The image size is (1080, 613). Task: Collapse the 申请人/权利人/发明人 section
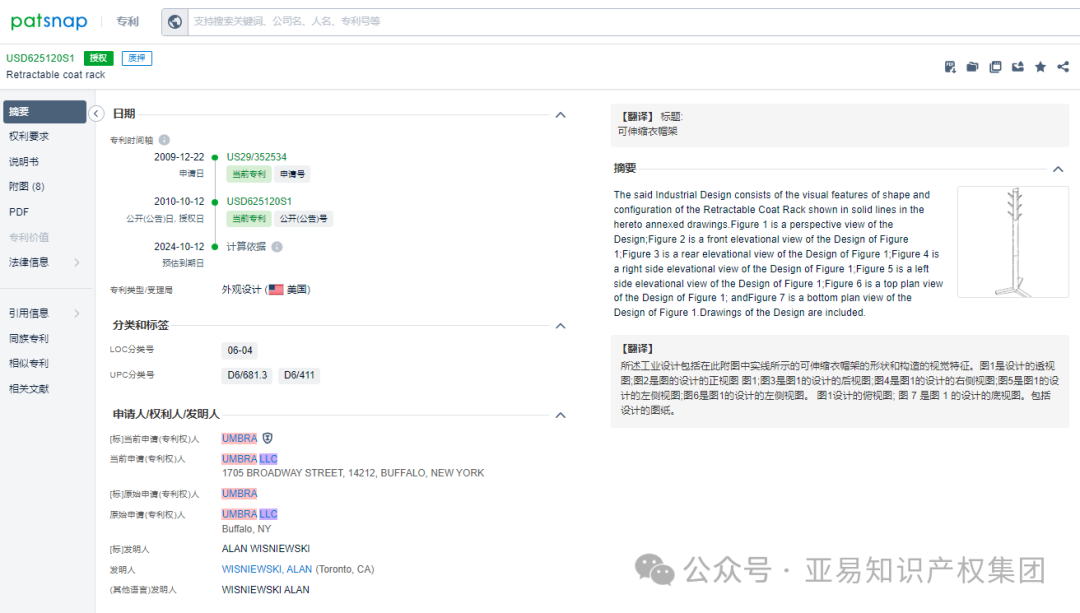coord(561,415)
